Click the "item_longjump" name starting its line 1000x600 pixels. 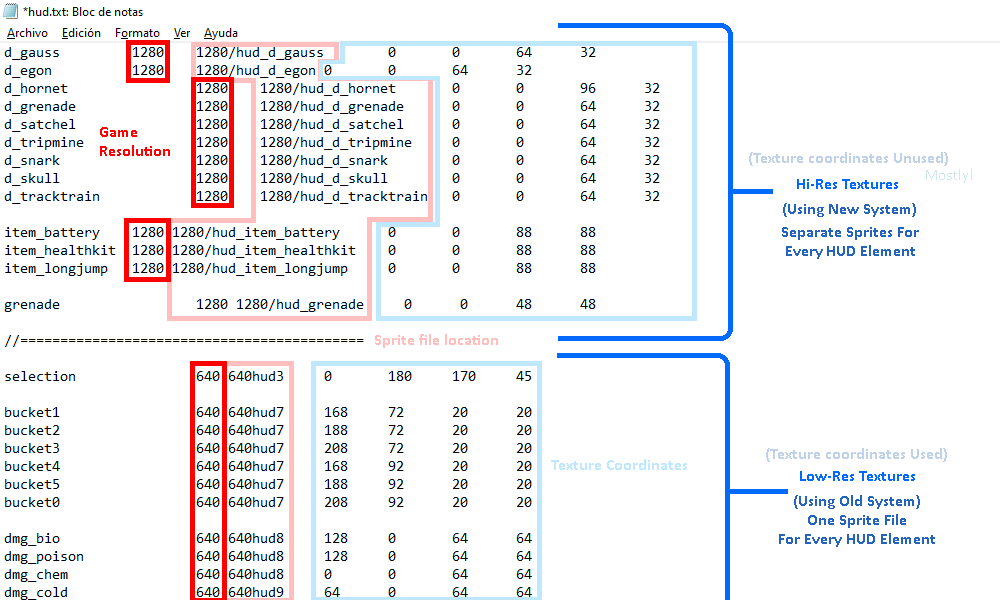tap(56, 268)
